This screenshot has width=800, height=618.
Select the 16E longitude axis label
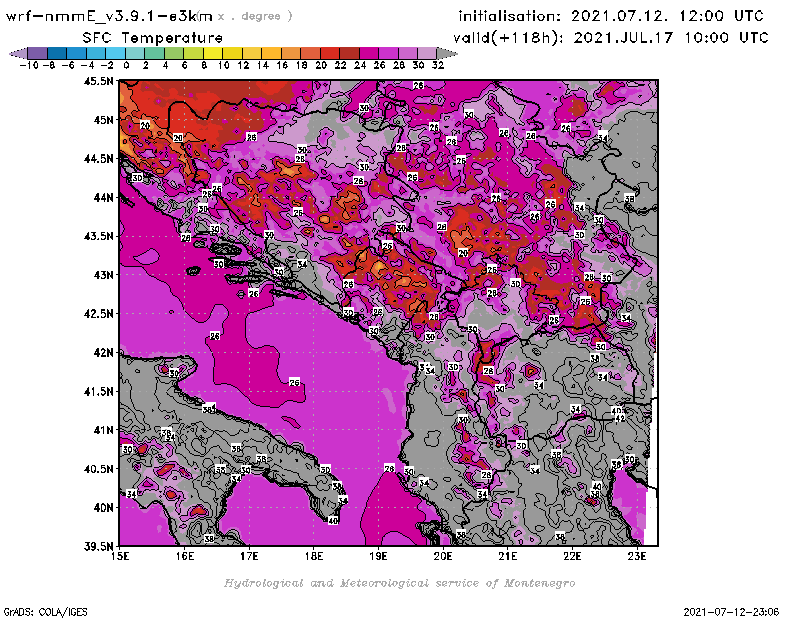pyautogui.click(x=185, y=556)
